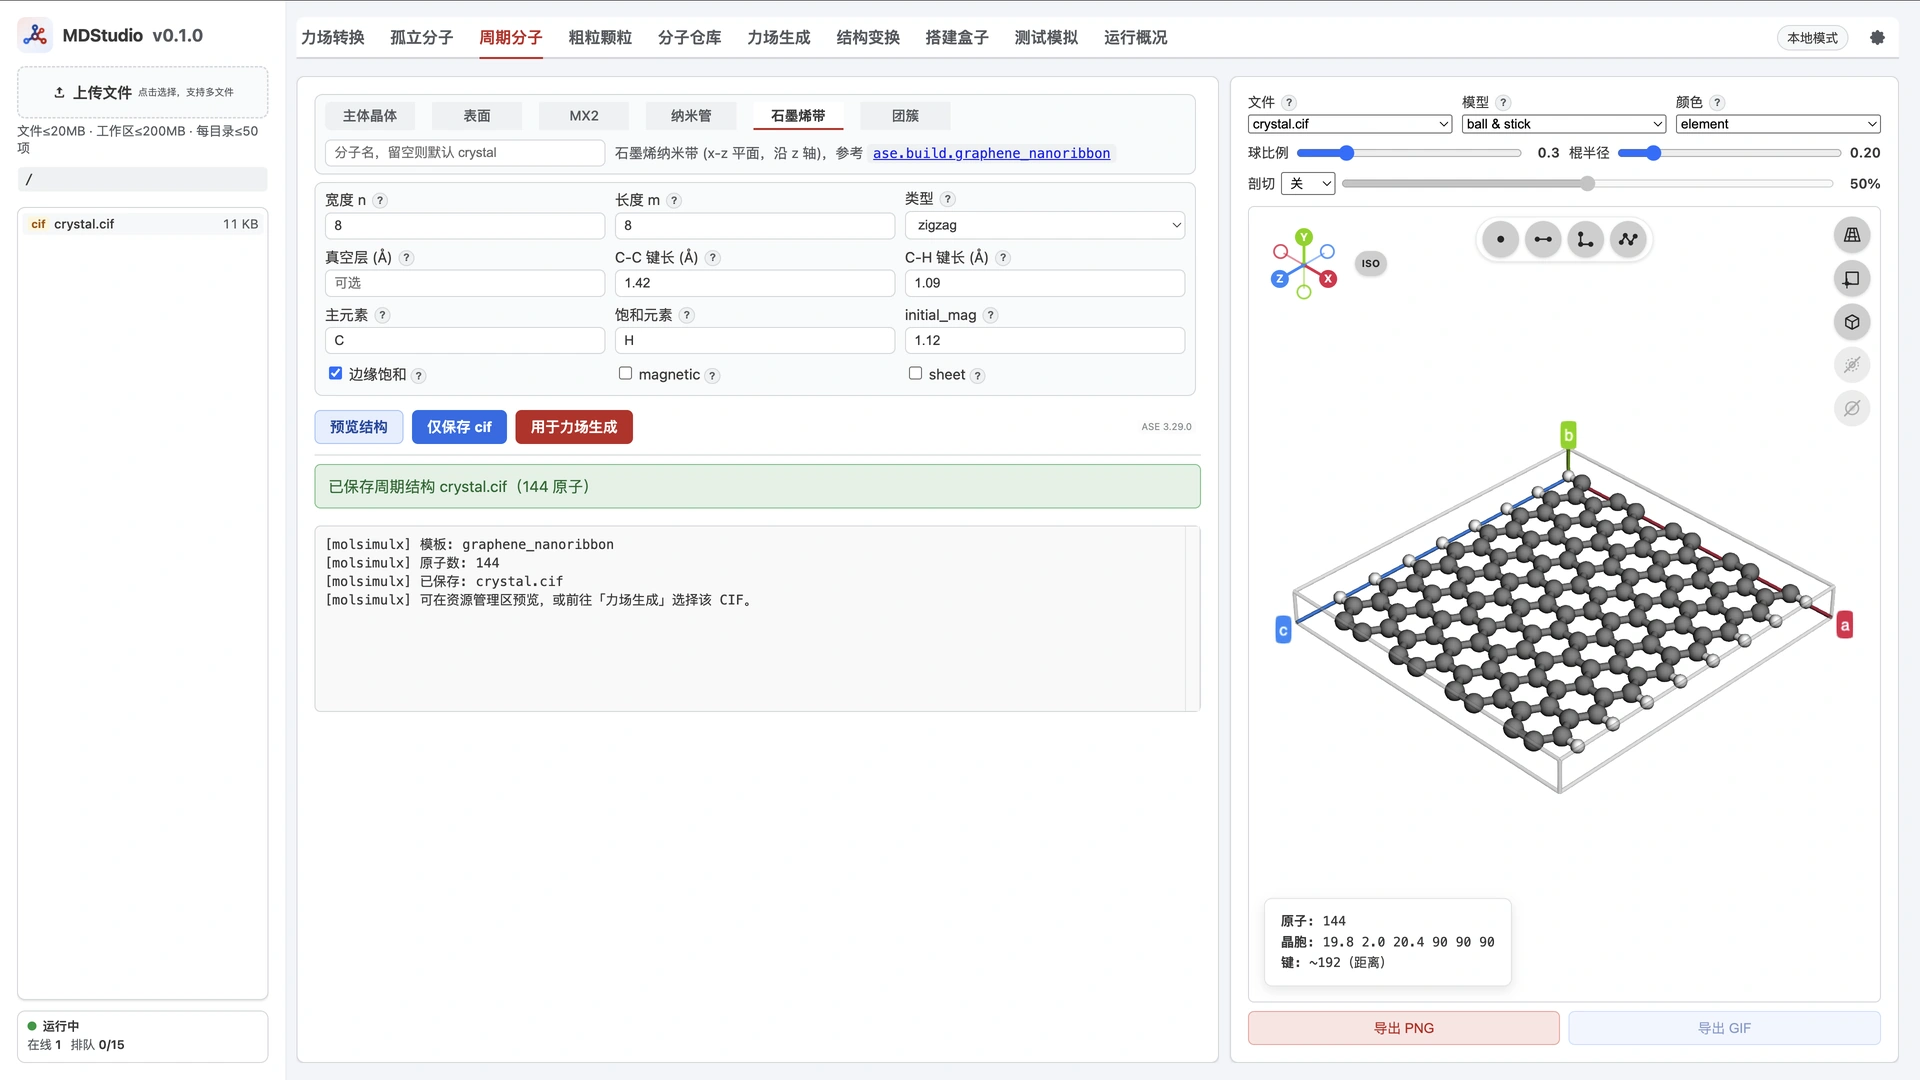Open help for C-C 键长
The width and height of the screenshot is (1920, 1080).
click(712, 257)
